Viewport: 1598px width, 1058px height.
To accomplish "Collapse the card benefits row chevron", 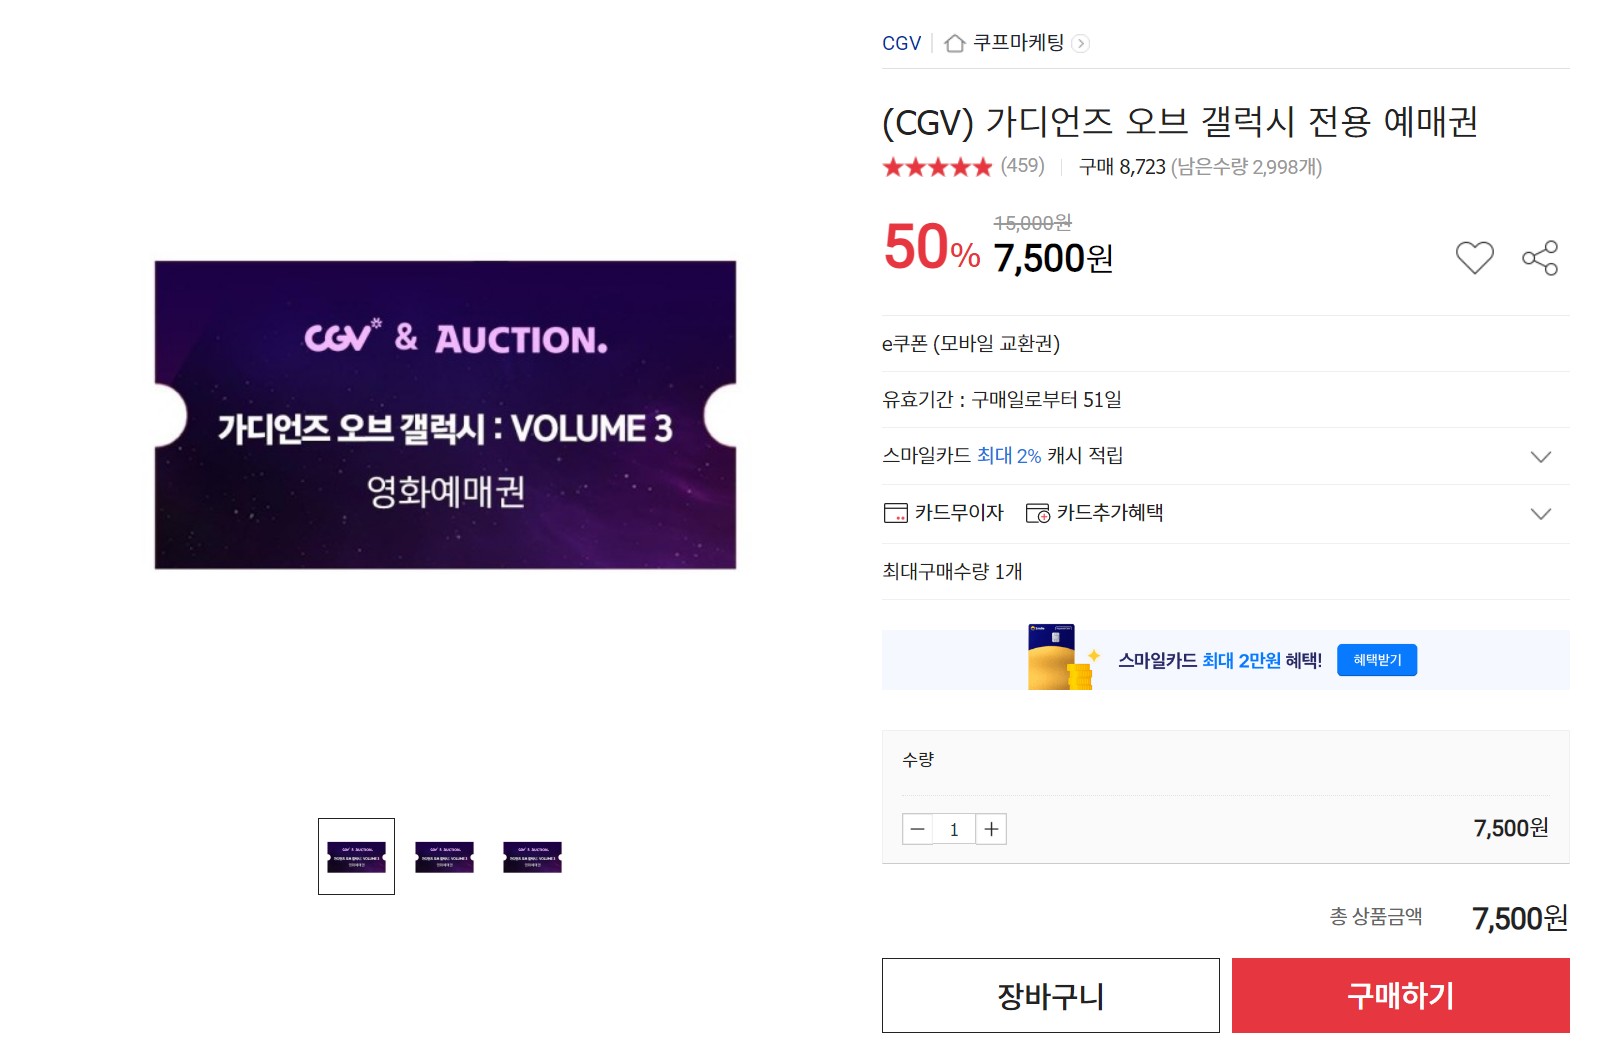I will click(x=1539, y=515).
